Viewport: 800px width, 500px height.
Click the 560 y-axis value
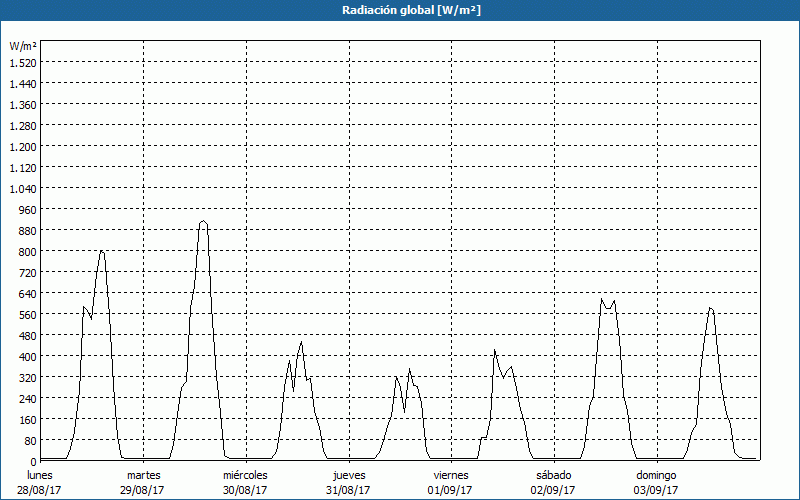[28, 315]
